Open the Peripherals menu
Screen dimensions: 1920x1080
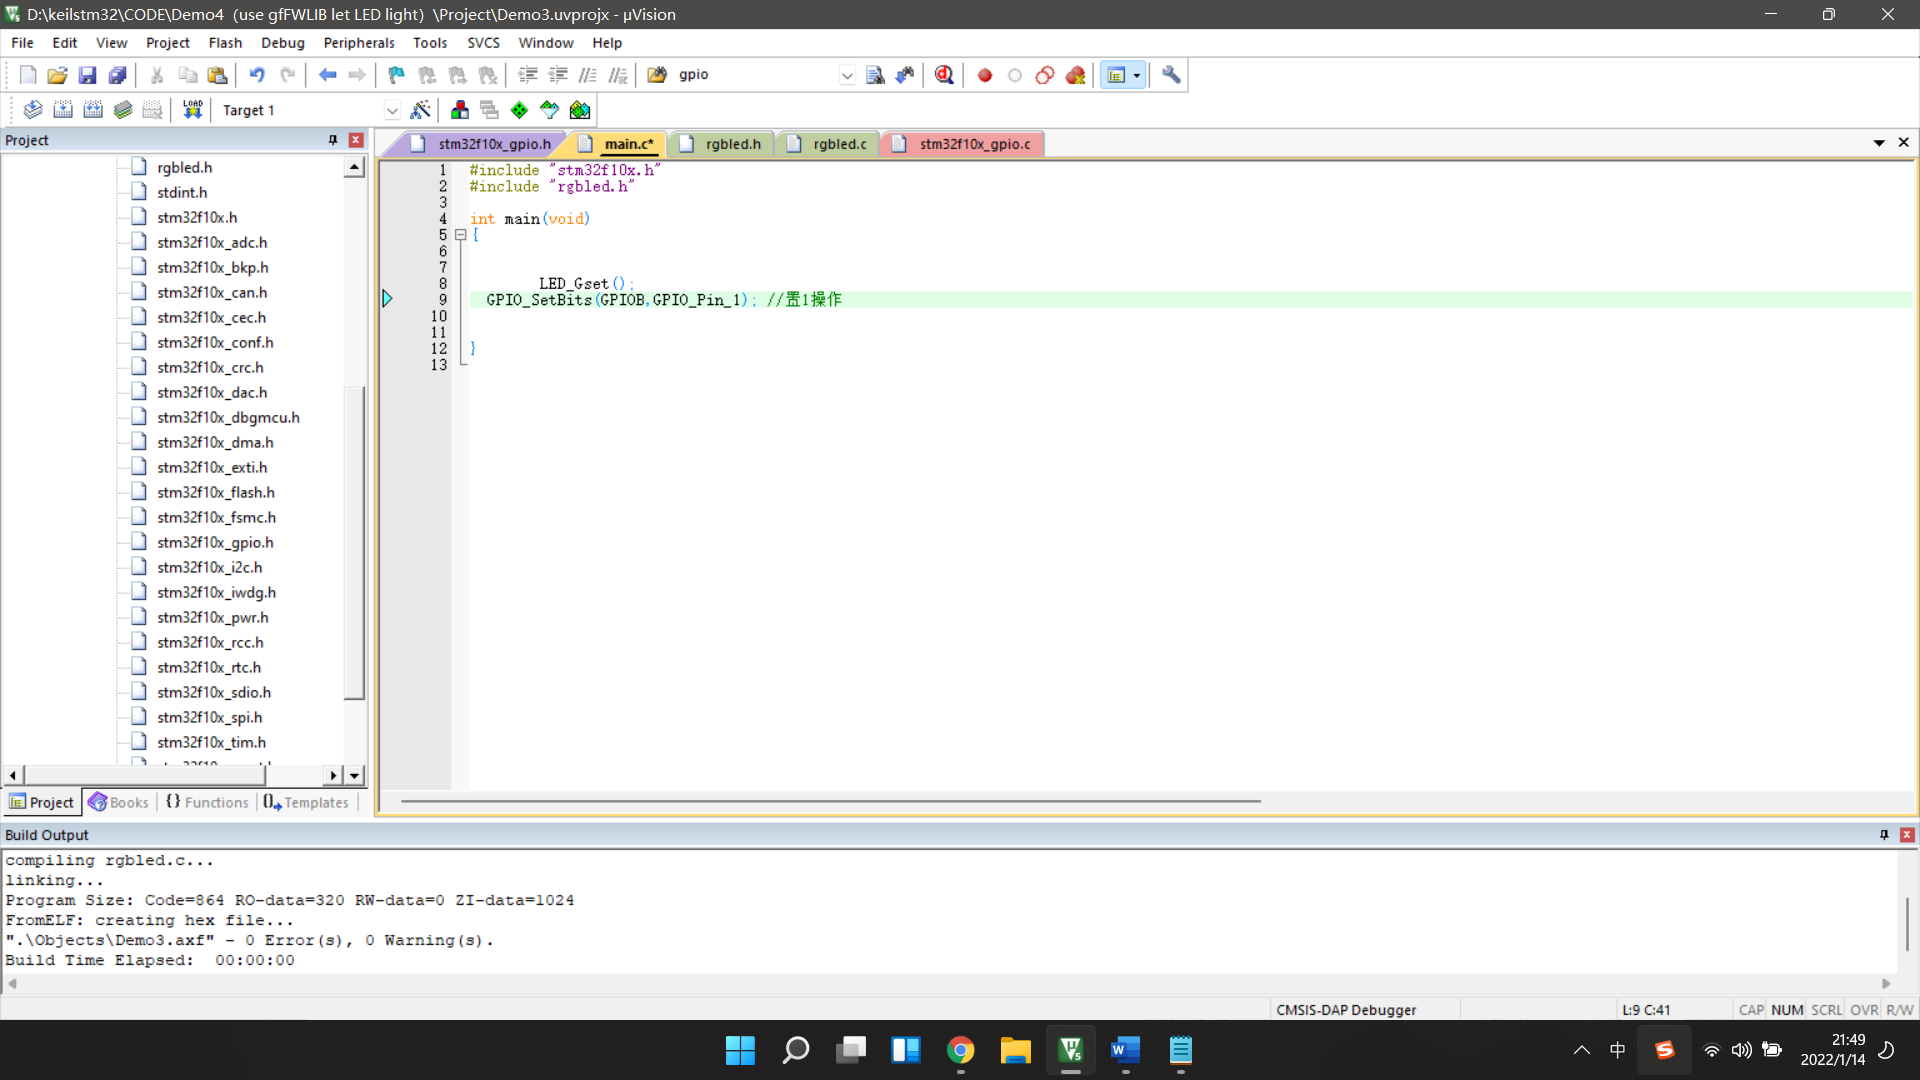[x=359, y=43]
